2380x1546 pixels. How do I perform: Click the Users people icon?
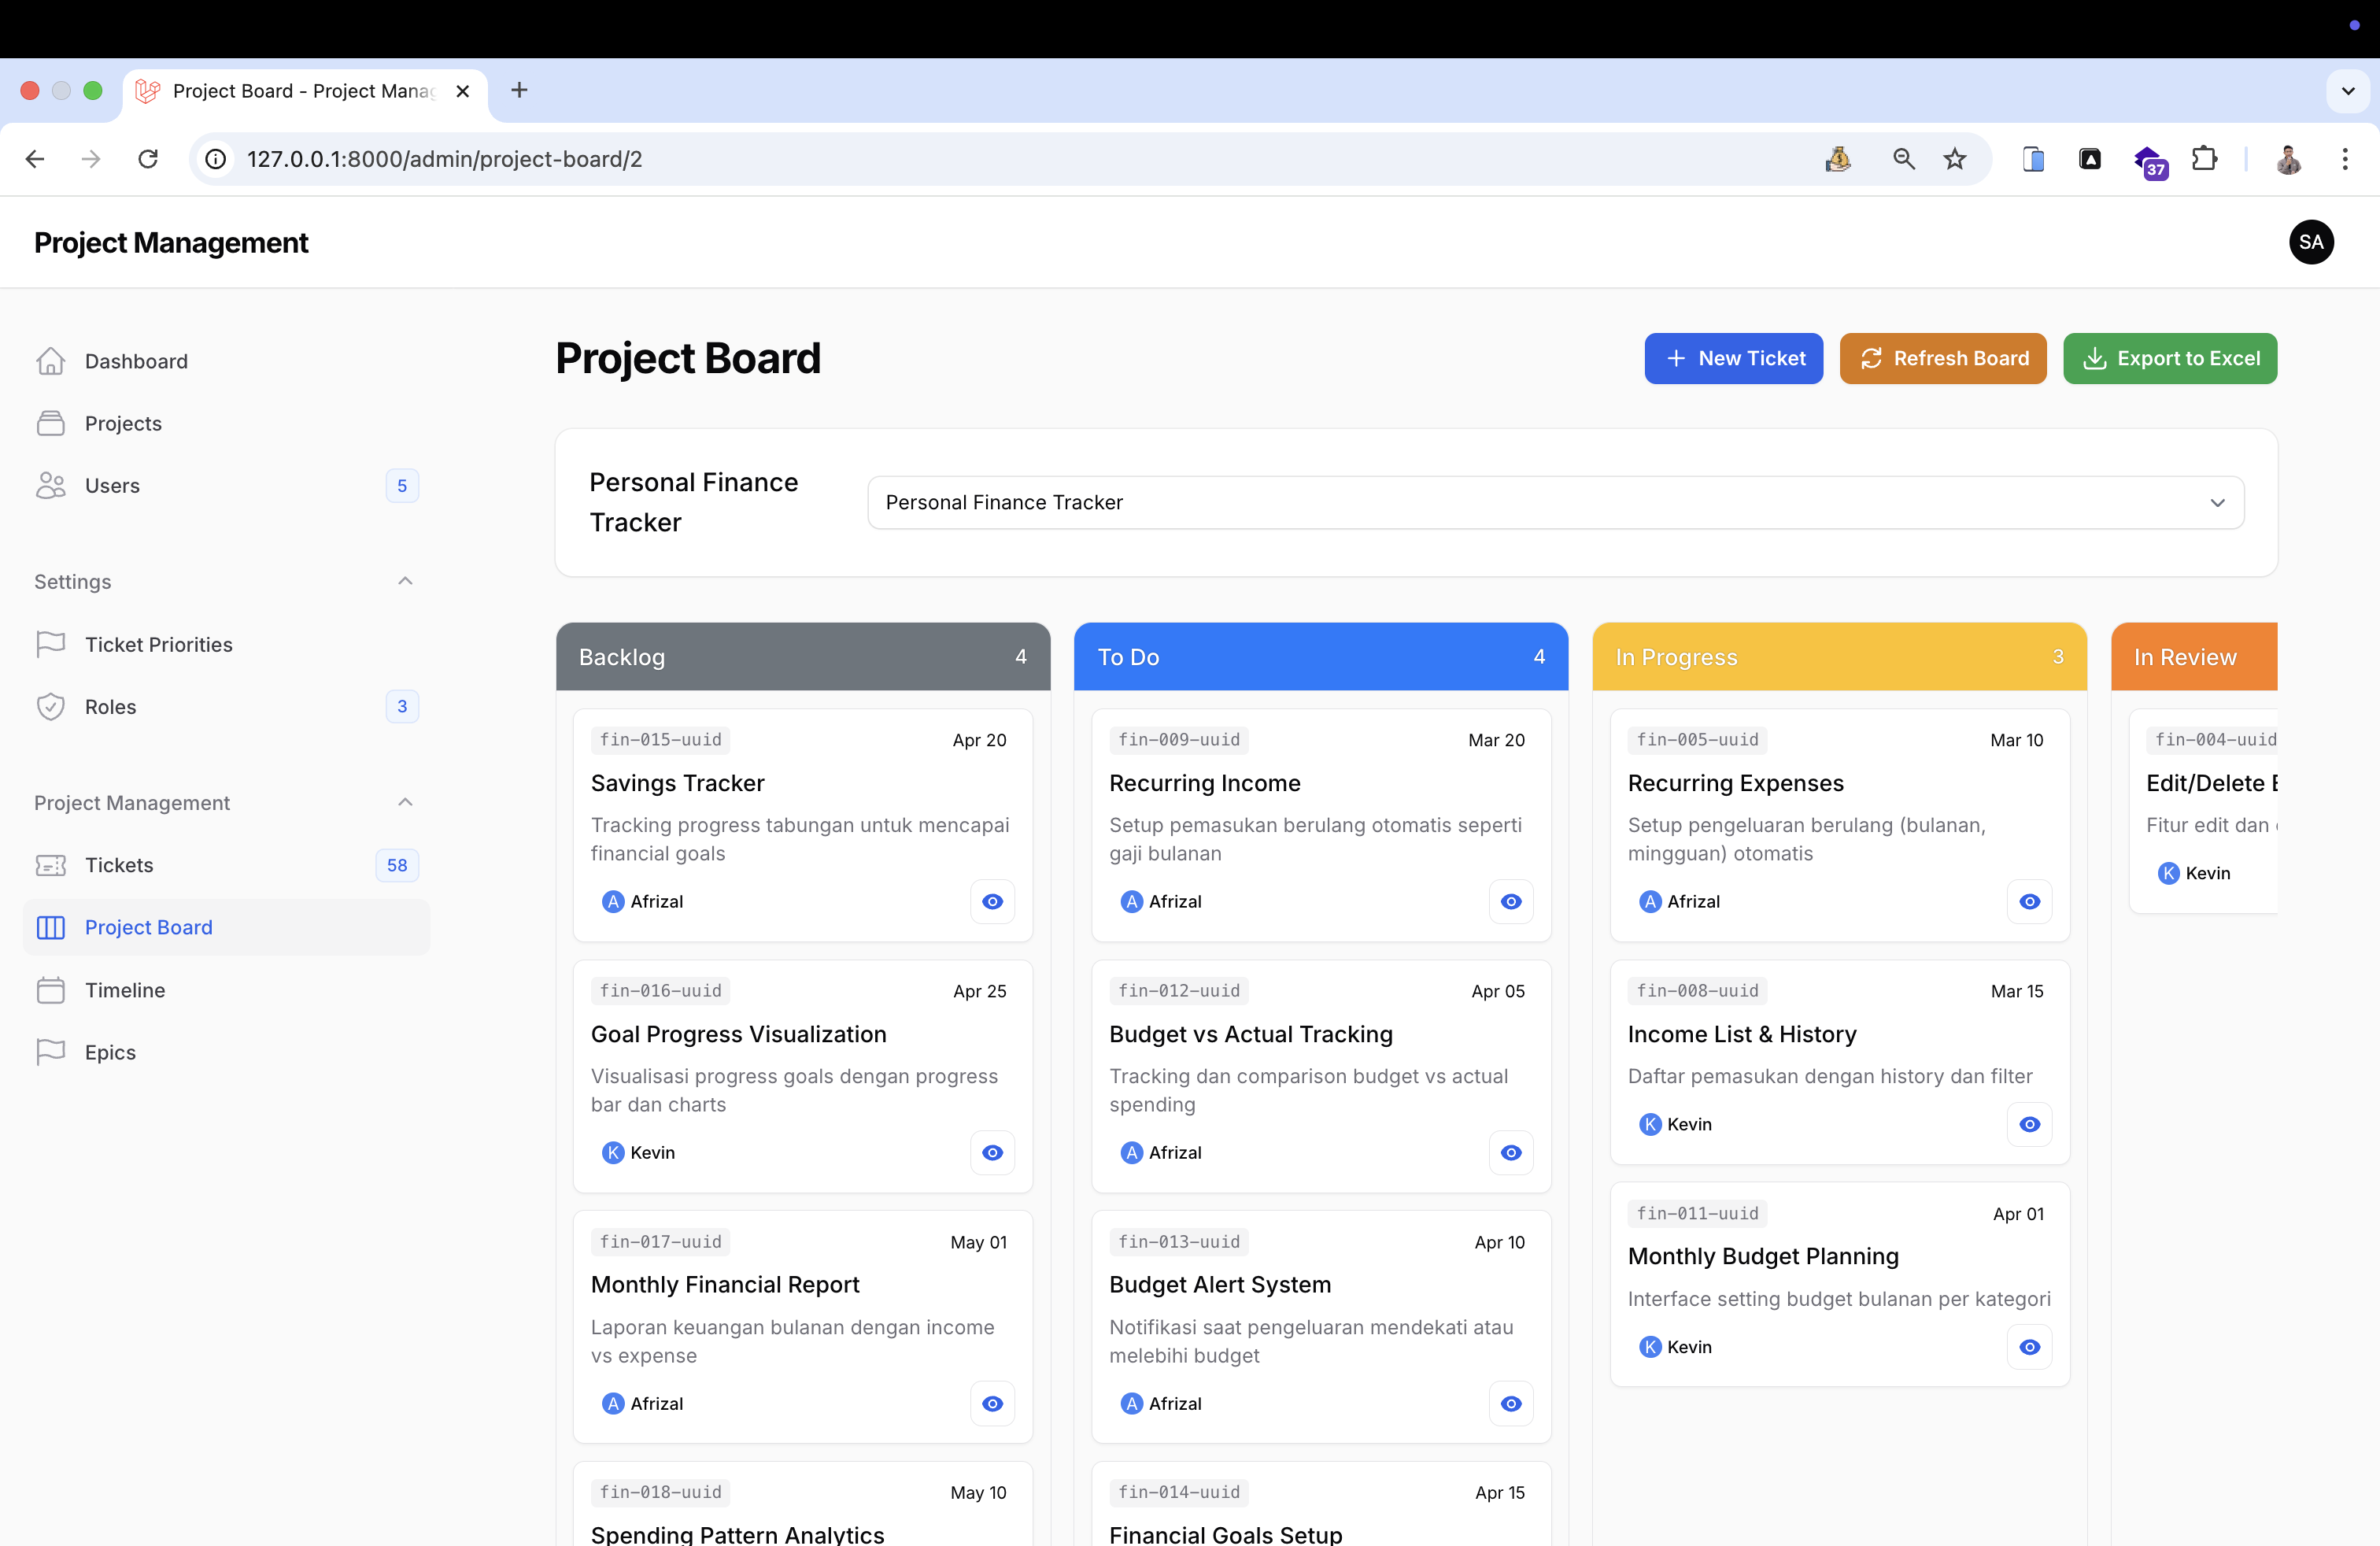tap(50, 486)
